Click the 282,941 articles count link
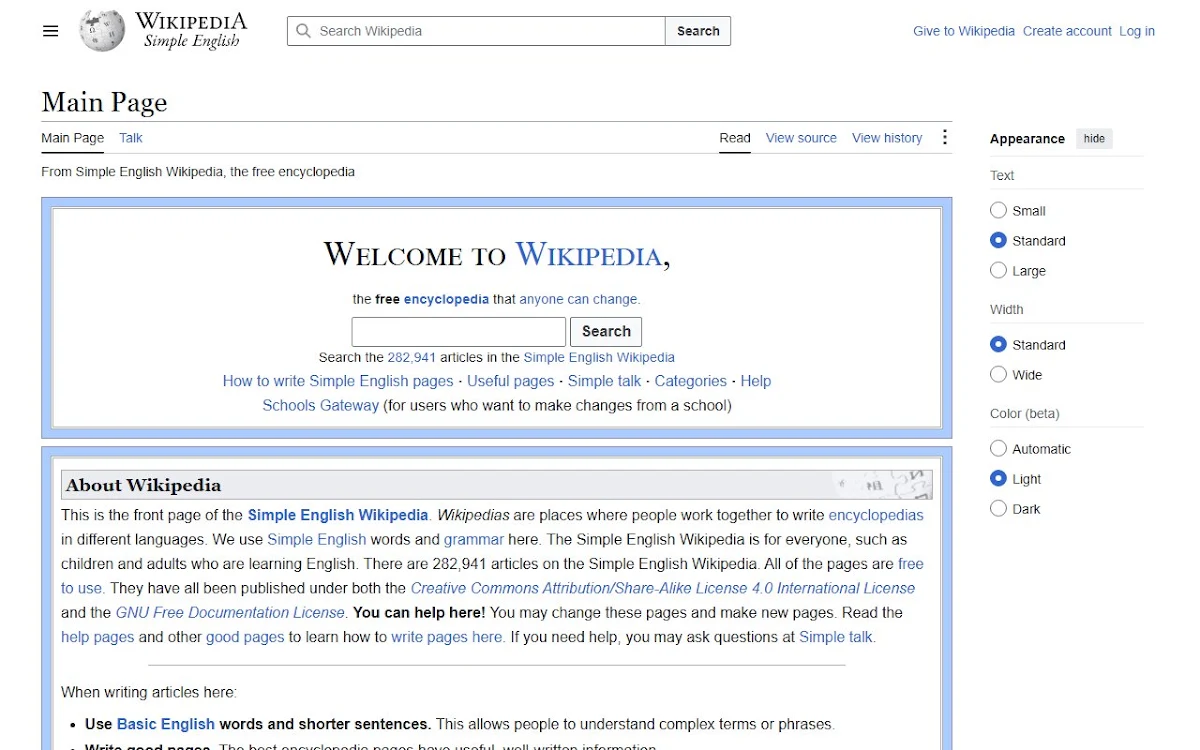 (x=412, y=357)
